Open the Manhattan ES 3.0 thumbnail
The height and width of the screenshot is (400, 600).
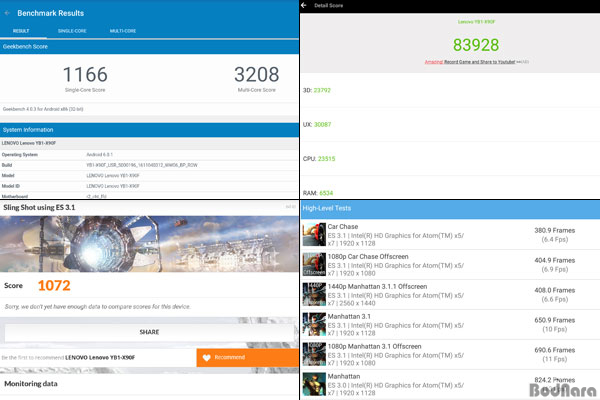[x=314, y=384]
